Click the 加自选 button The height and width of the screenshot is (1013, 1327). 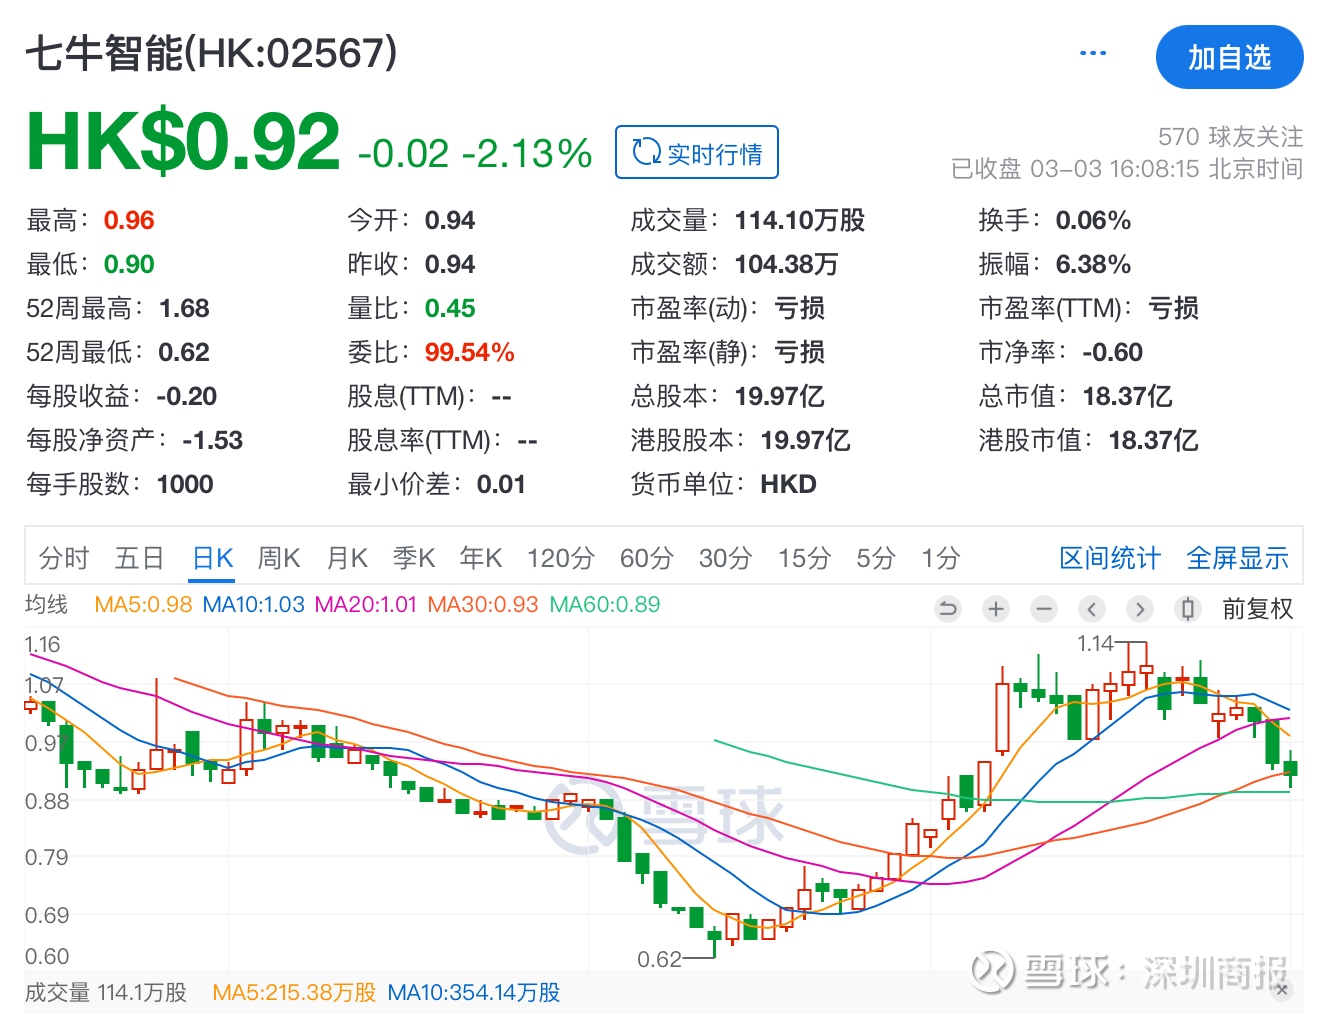coord(1229,57)
